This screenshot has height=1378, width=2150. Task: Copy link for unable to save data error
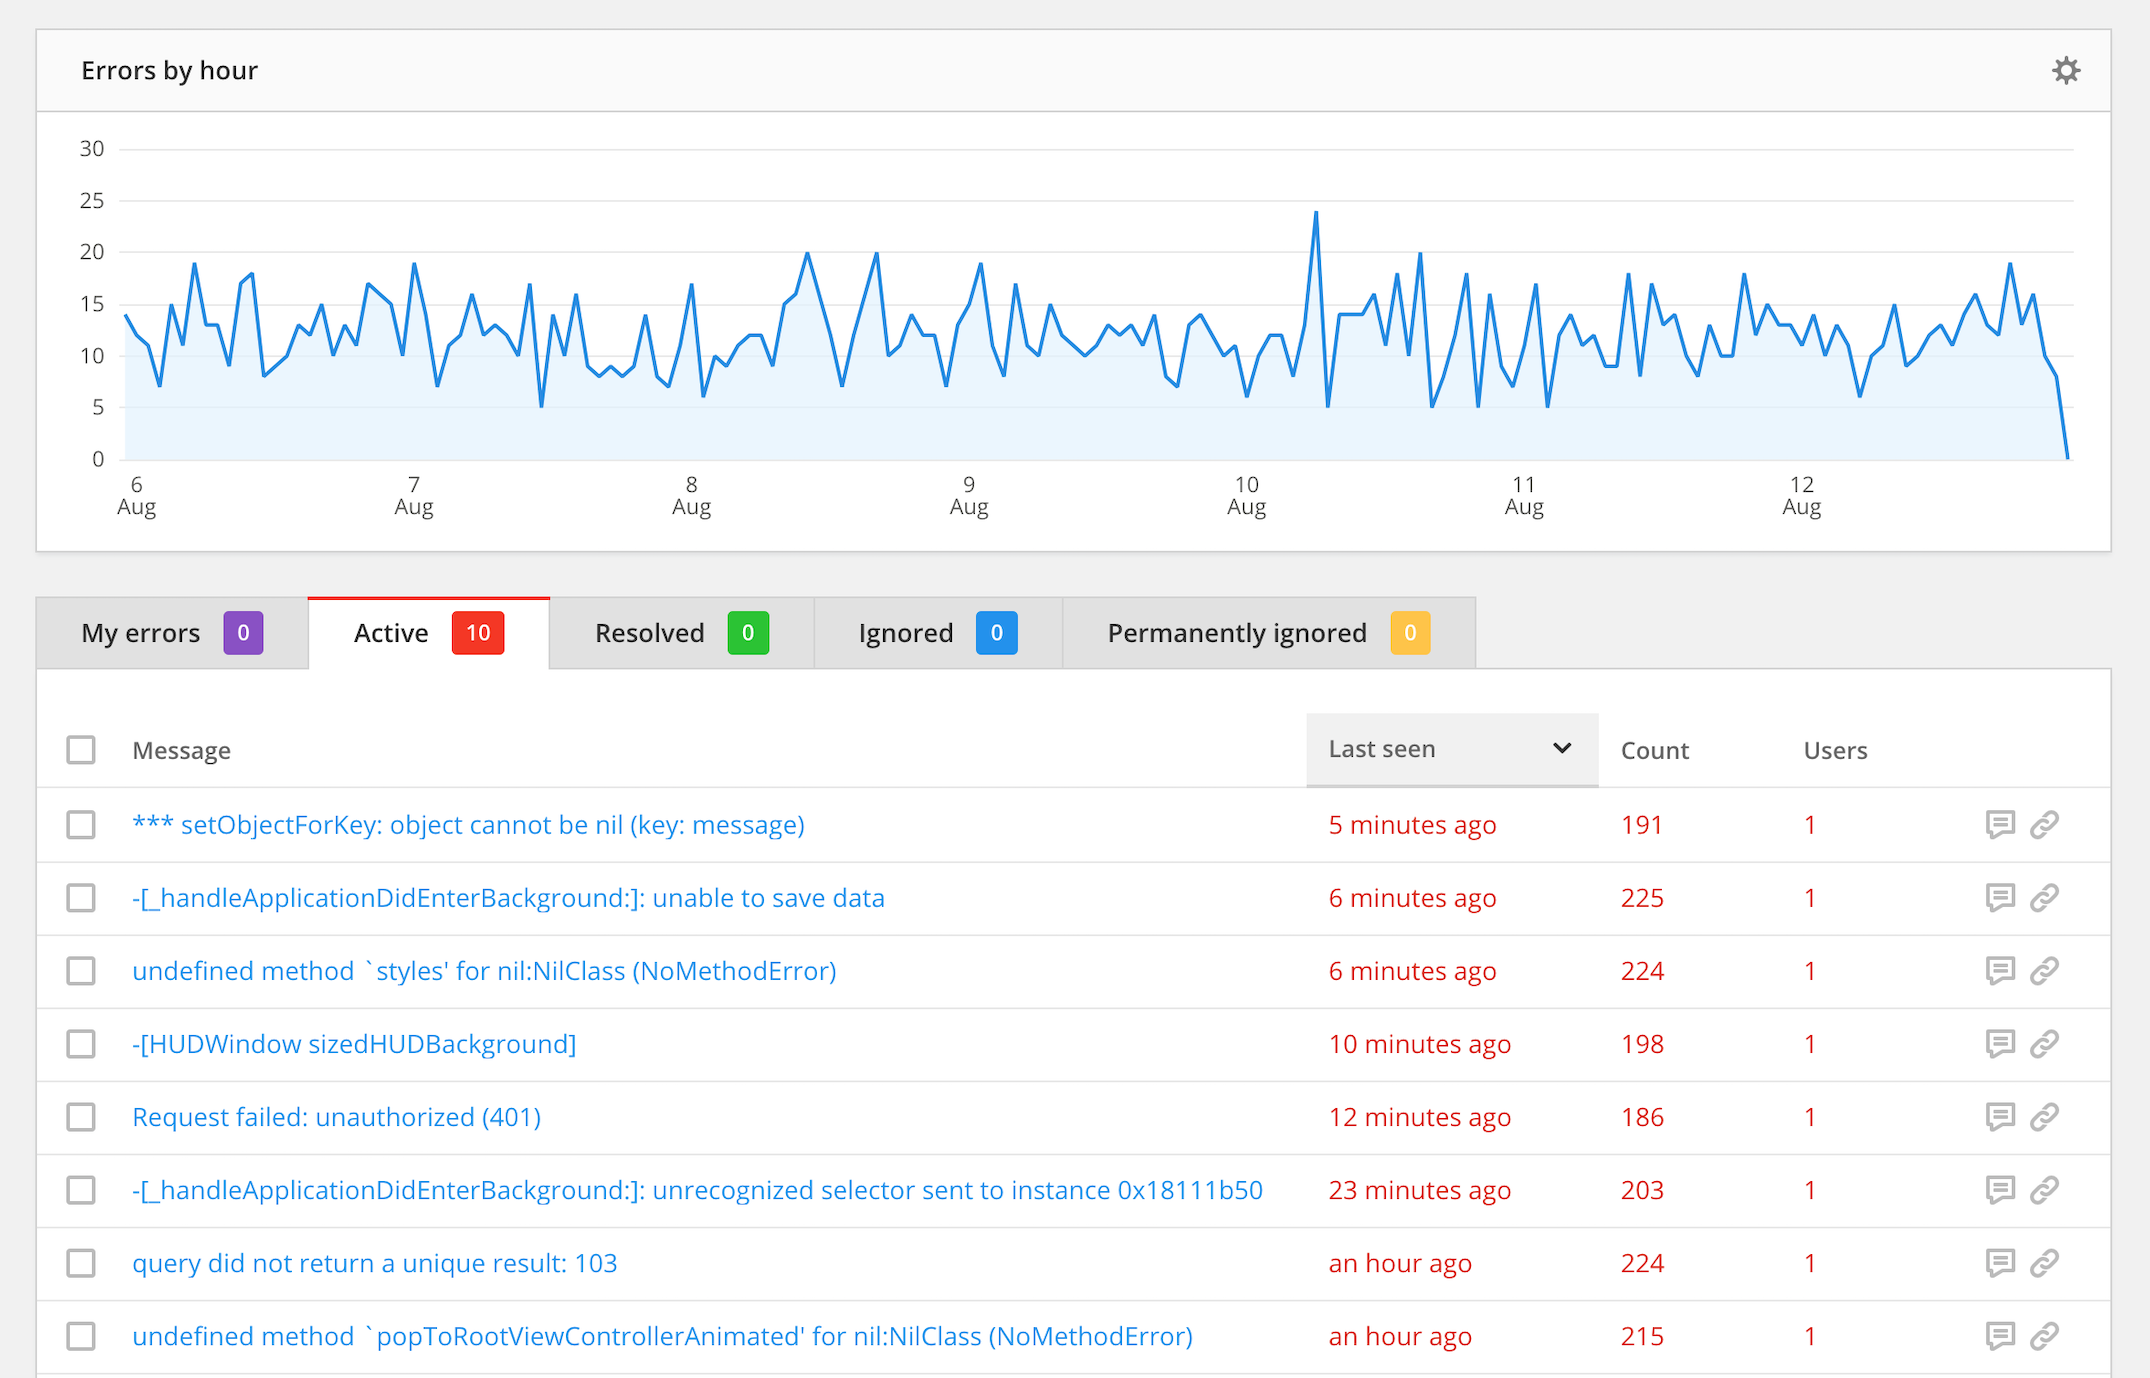pyautogui.click(x=2046, y=898)
